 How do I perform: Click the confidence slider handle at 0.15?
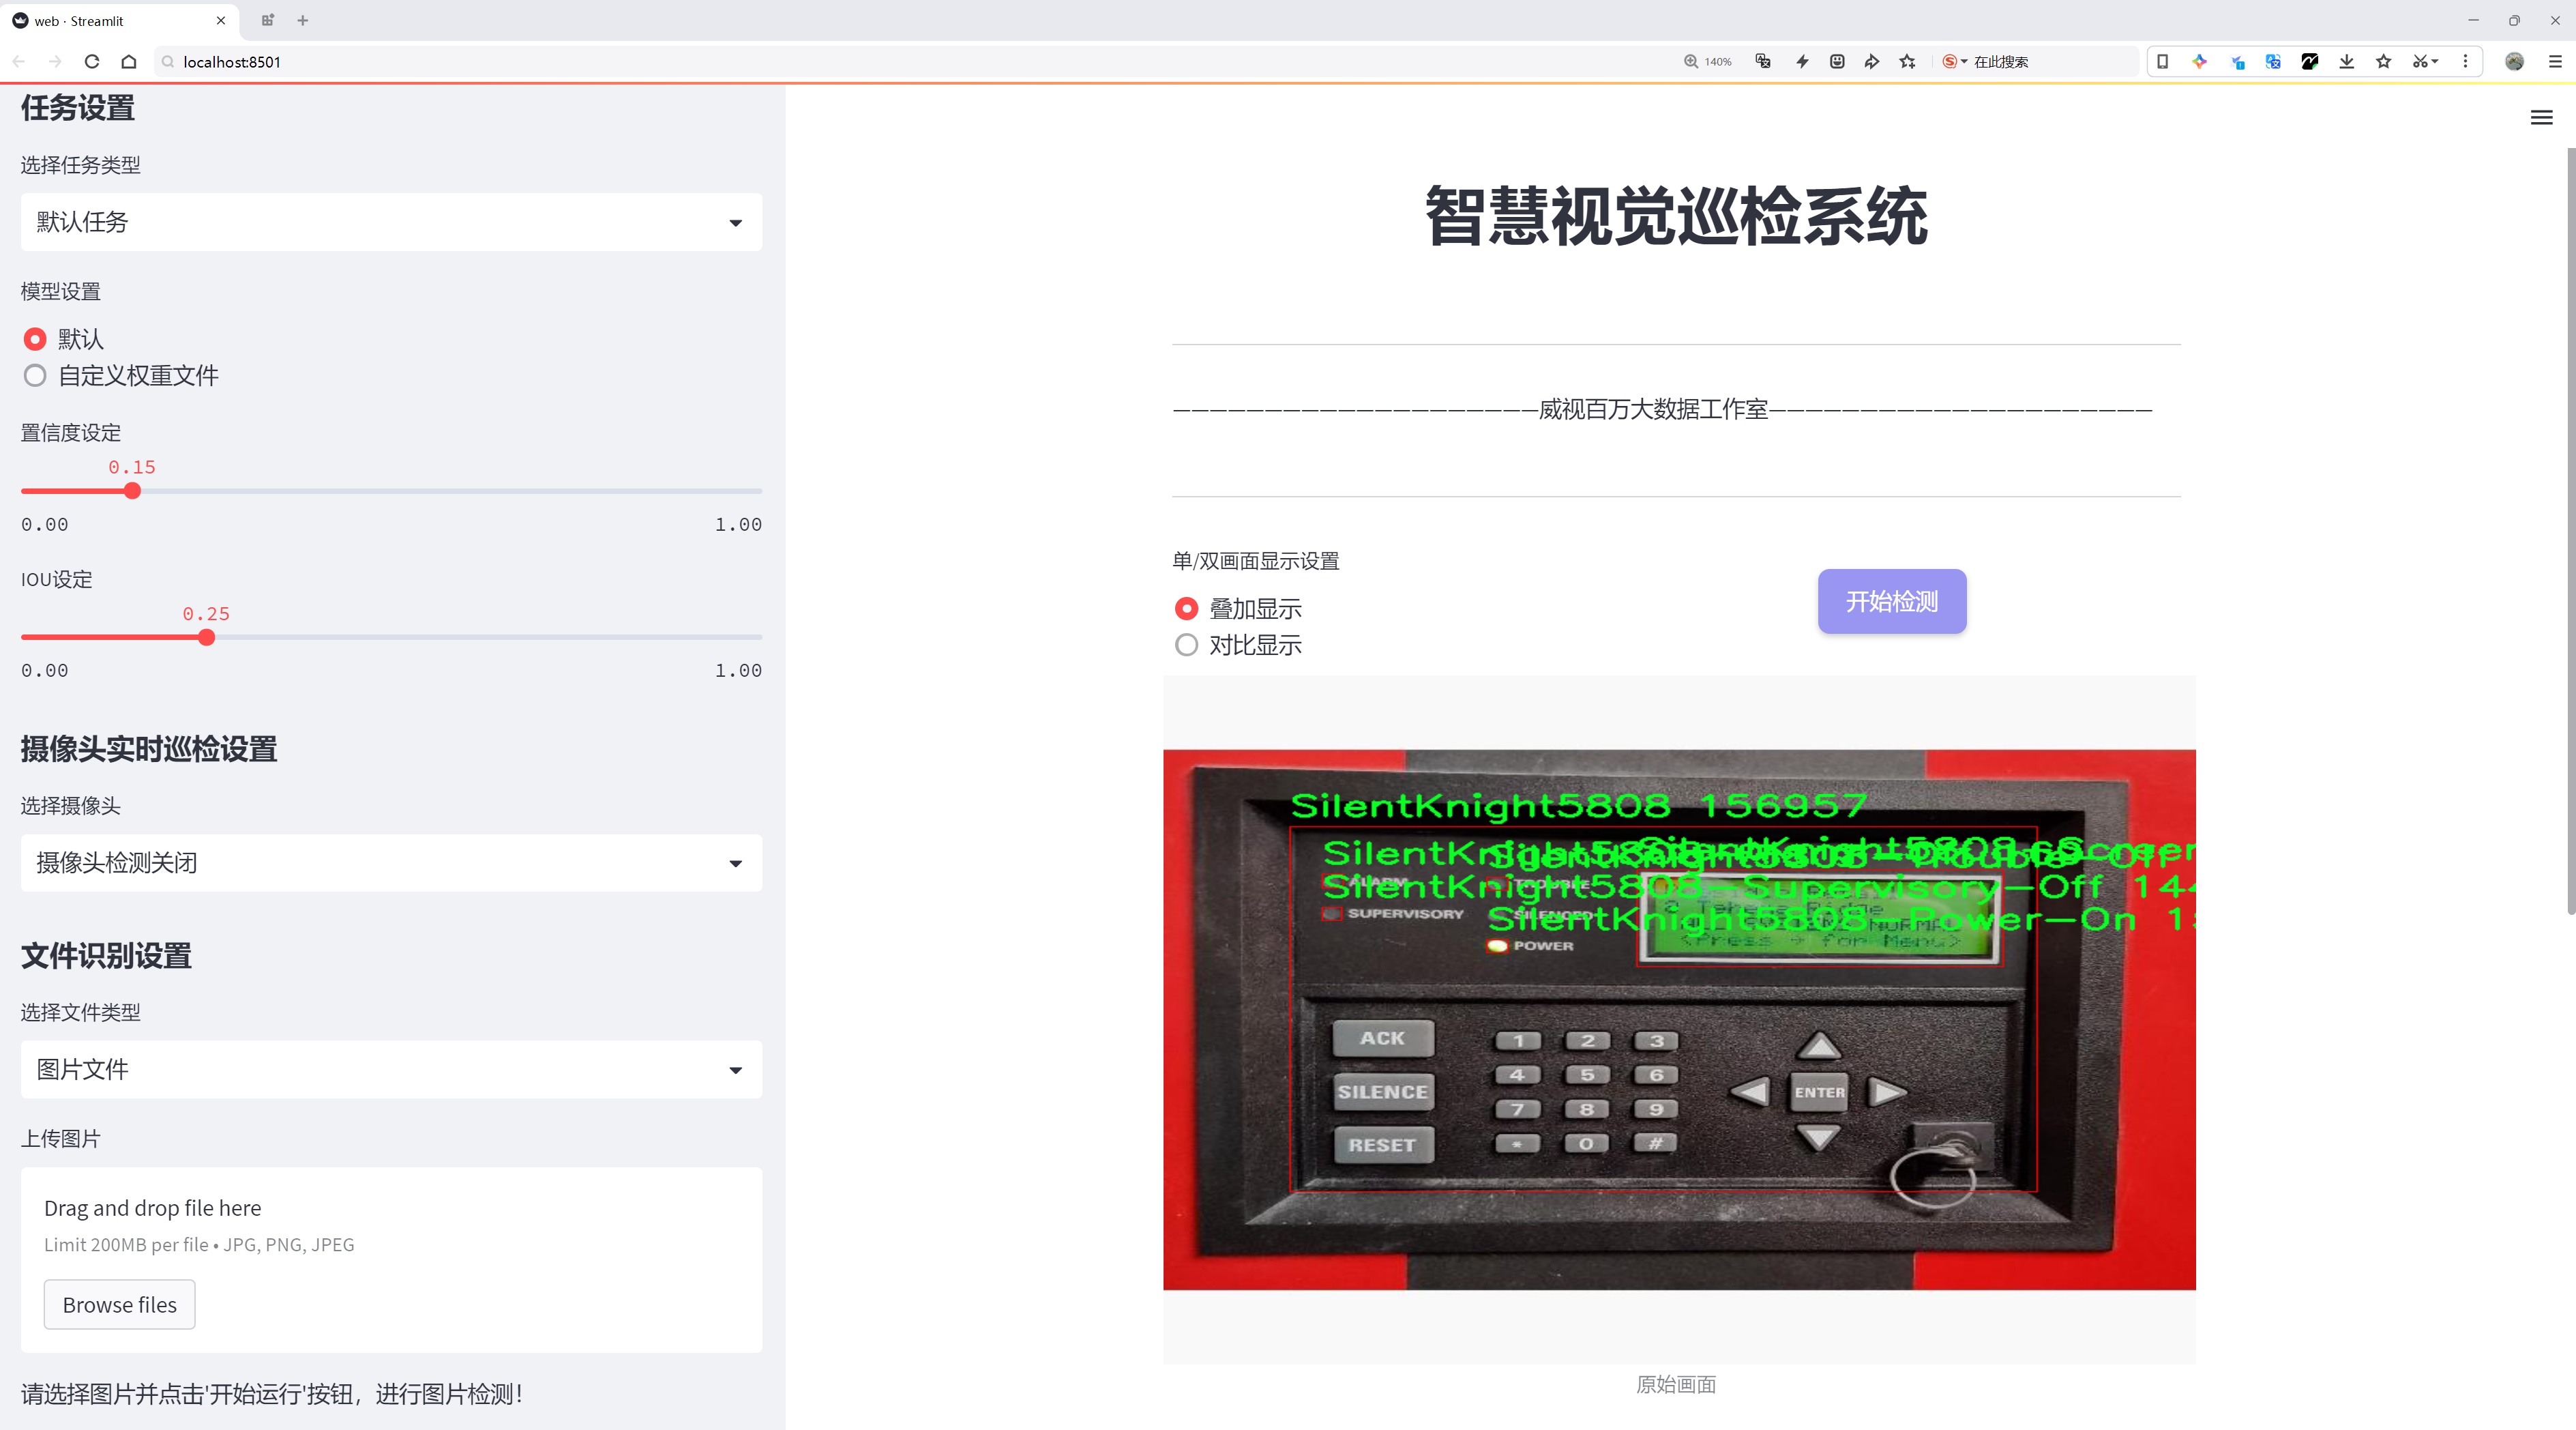(x=132, y=491)
